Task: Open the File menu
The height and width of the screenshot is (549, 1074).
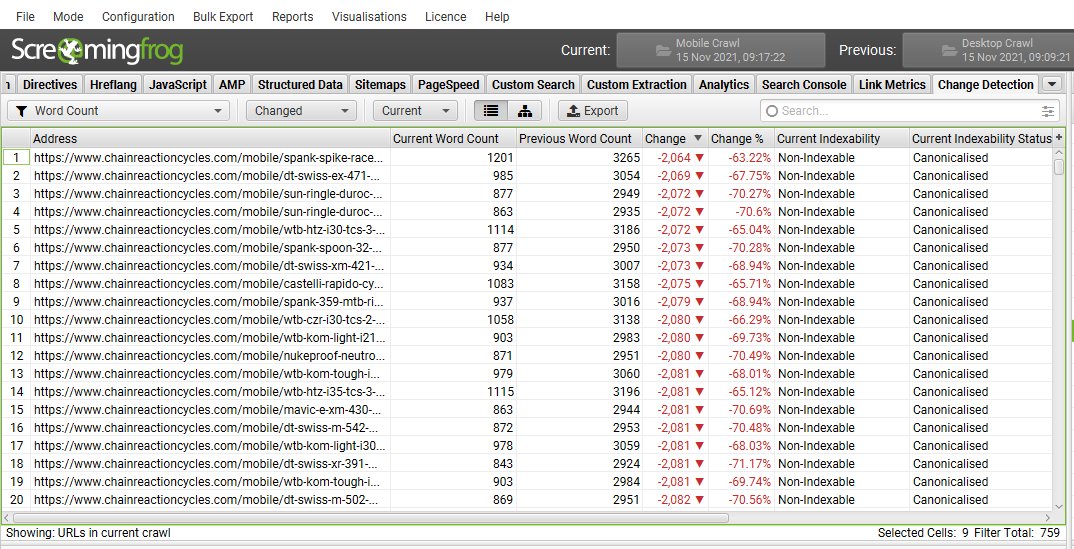Action: coord(25,16)
